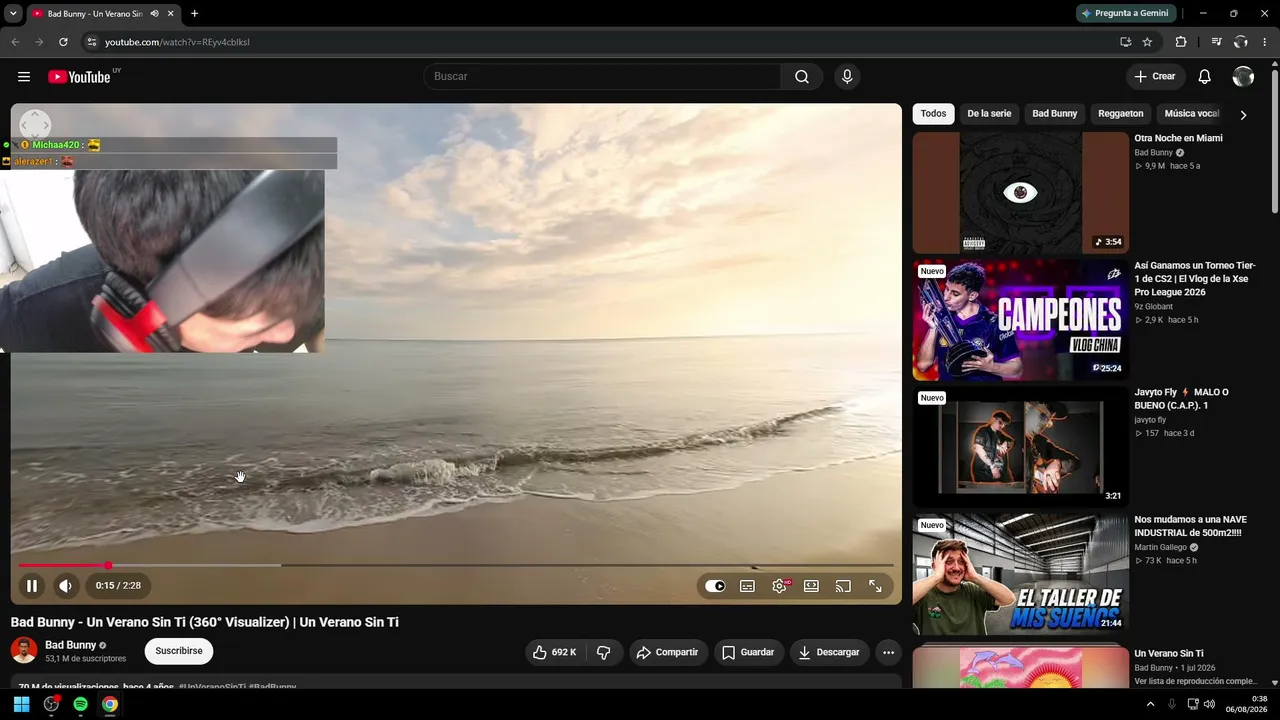Save the video with Guardar
Screen dimensions: 1280x720
pos(747,652)
